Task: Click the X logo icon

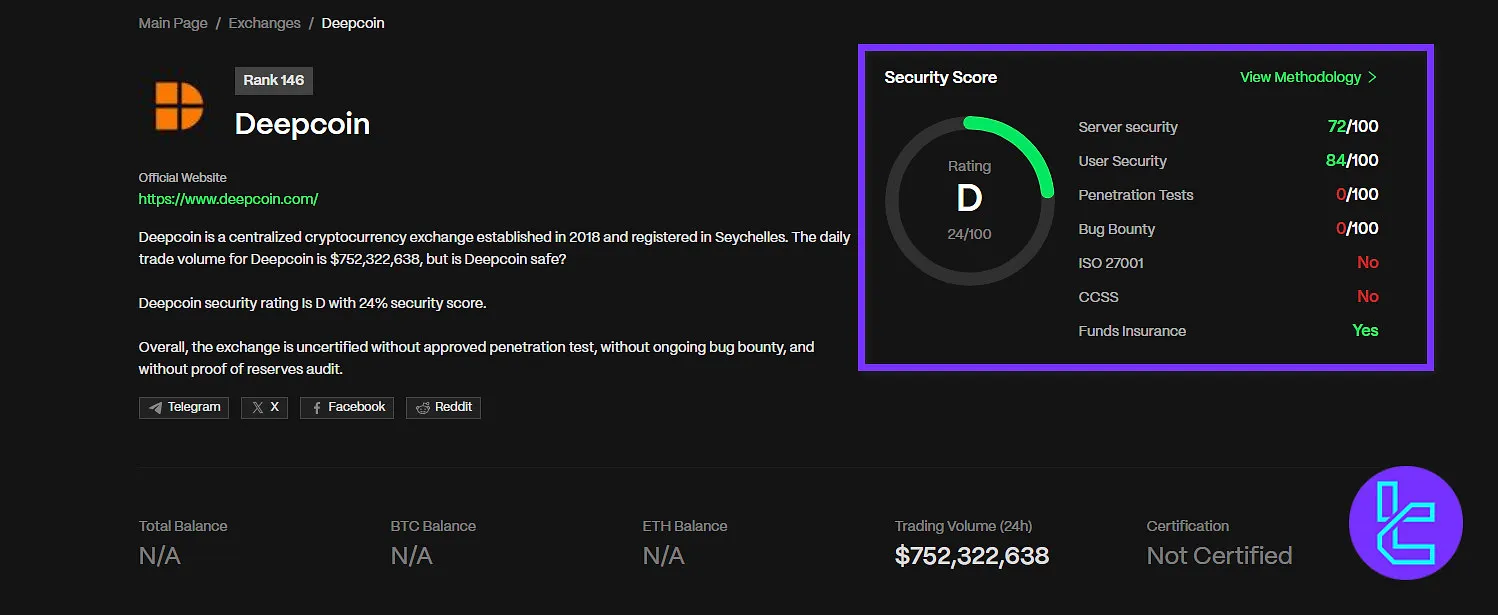Action: click(258, 408)
